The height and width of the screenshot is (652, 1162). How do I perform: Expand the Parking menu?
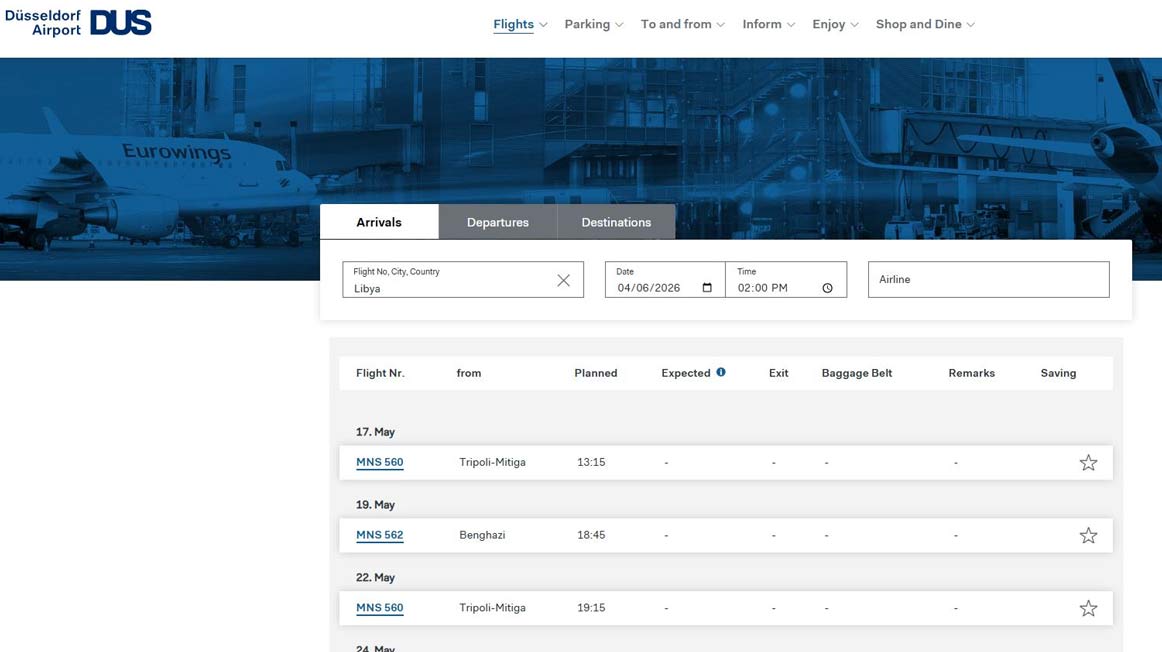point(594,24)
